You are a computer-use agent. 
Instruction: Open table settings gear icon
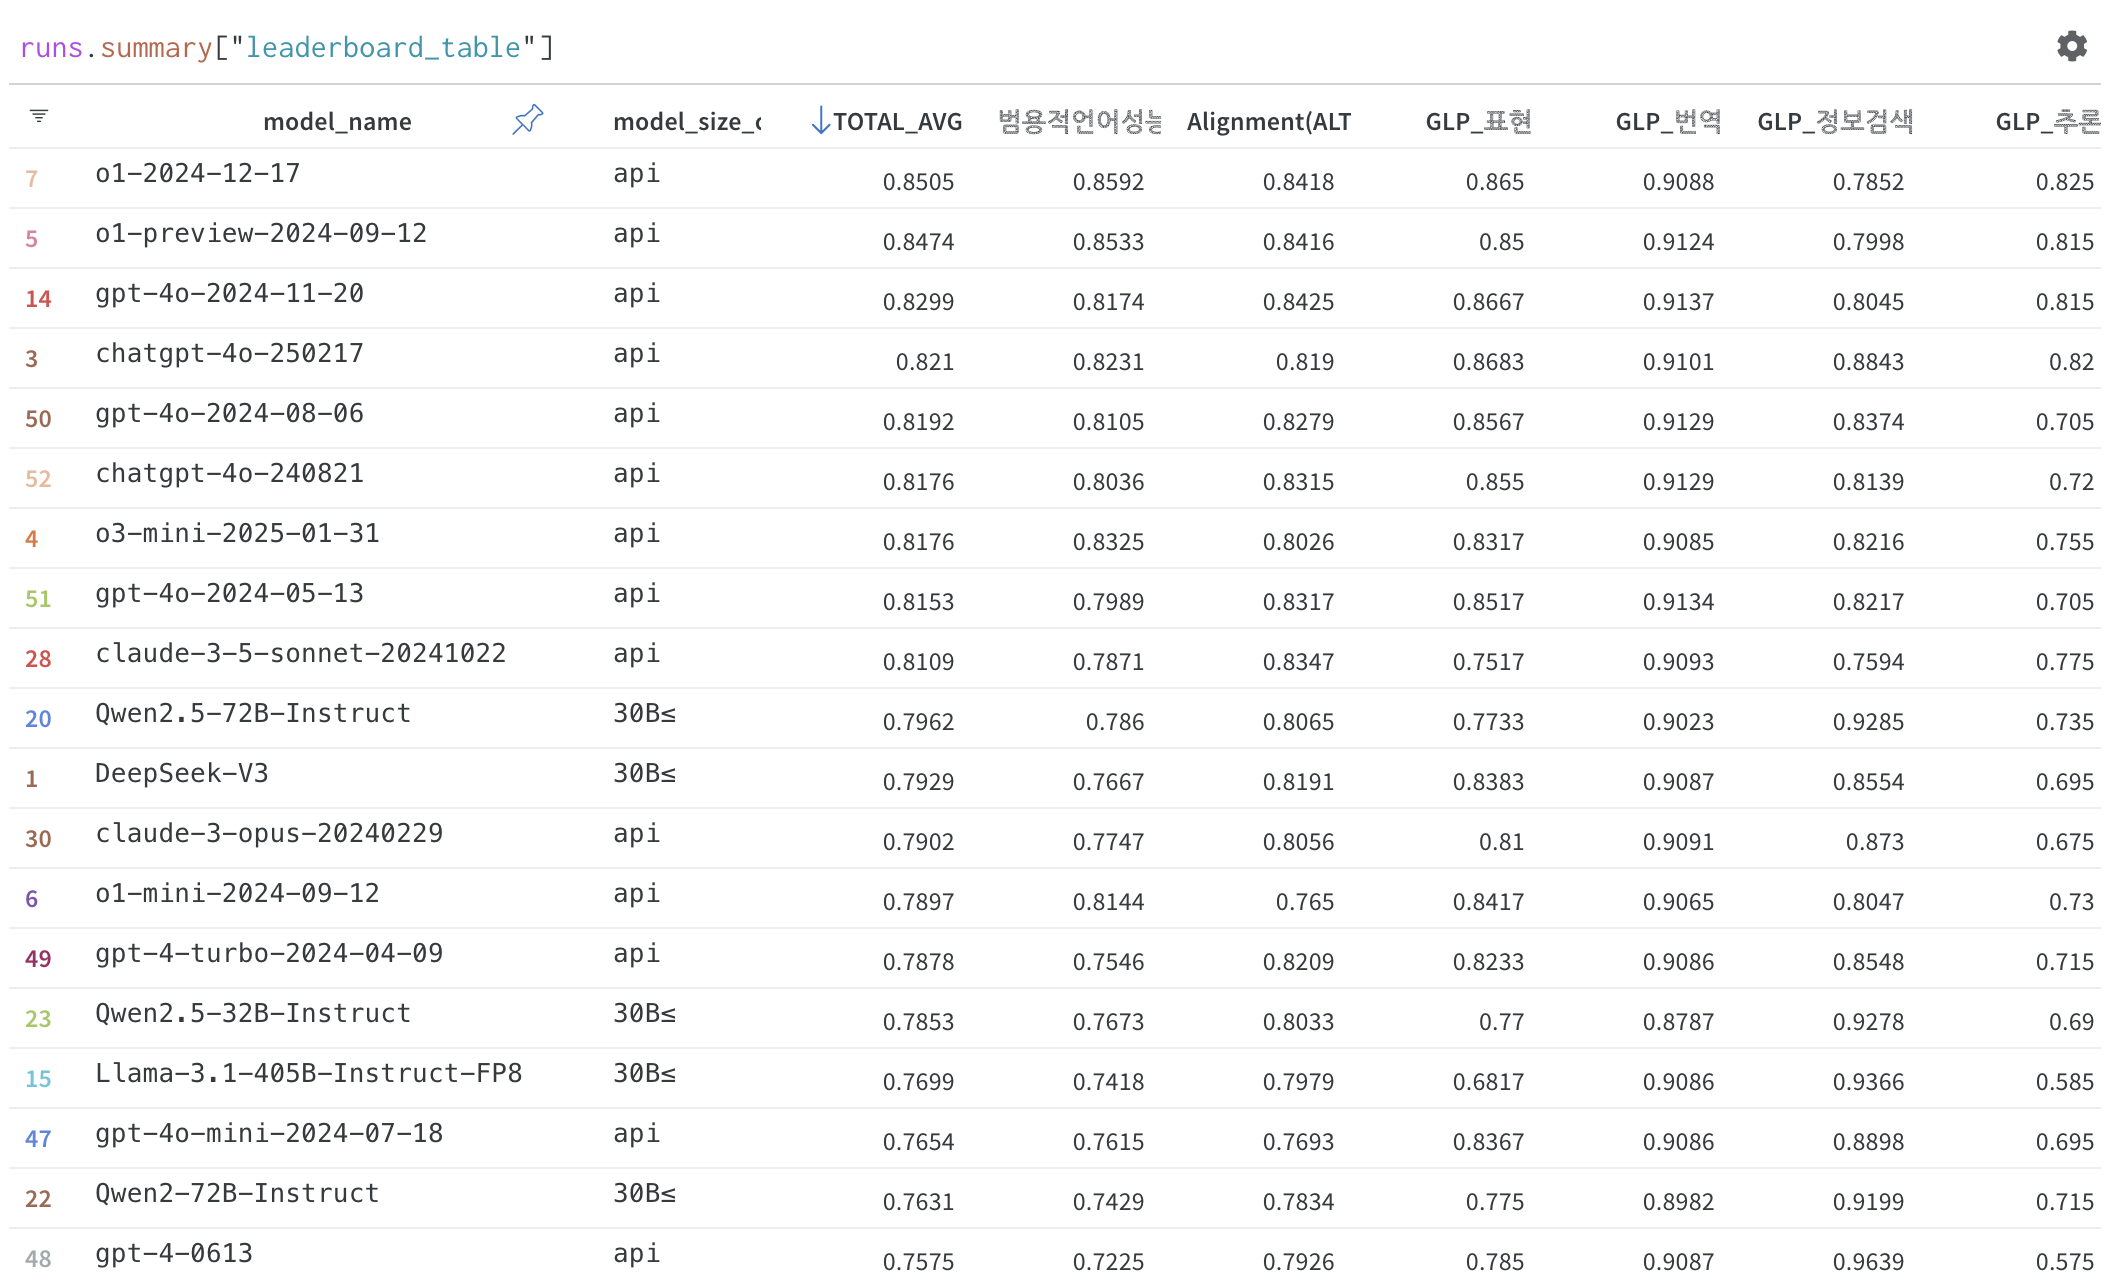pyautogui.click(x=2071, y=46)
